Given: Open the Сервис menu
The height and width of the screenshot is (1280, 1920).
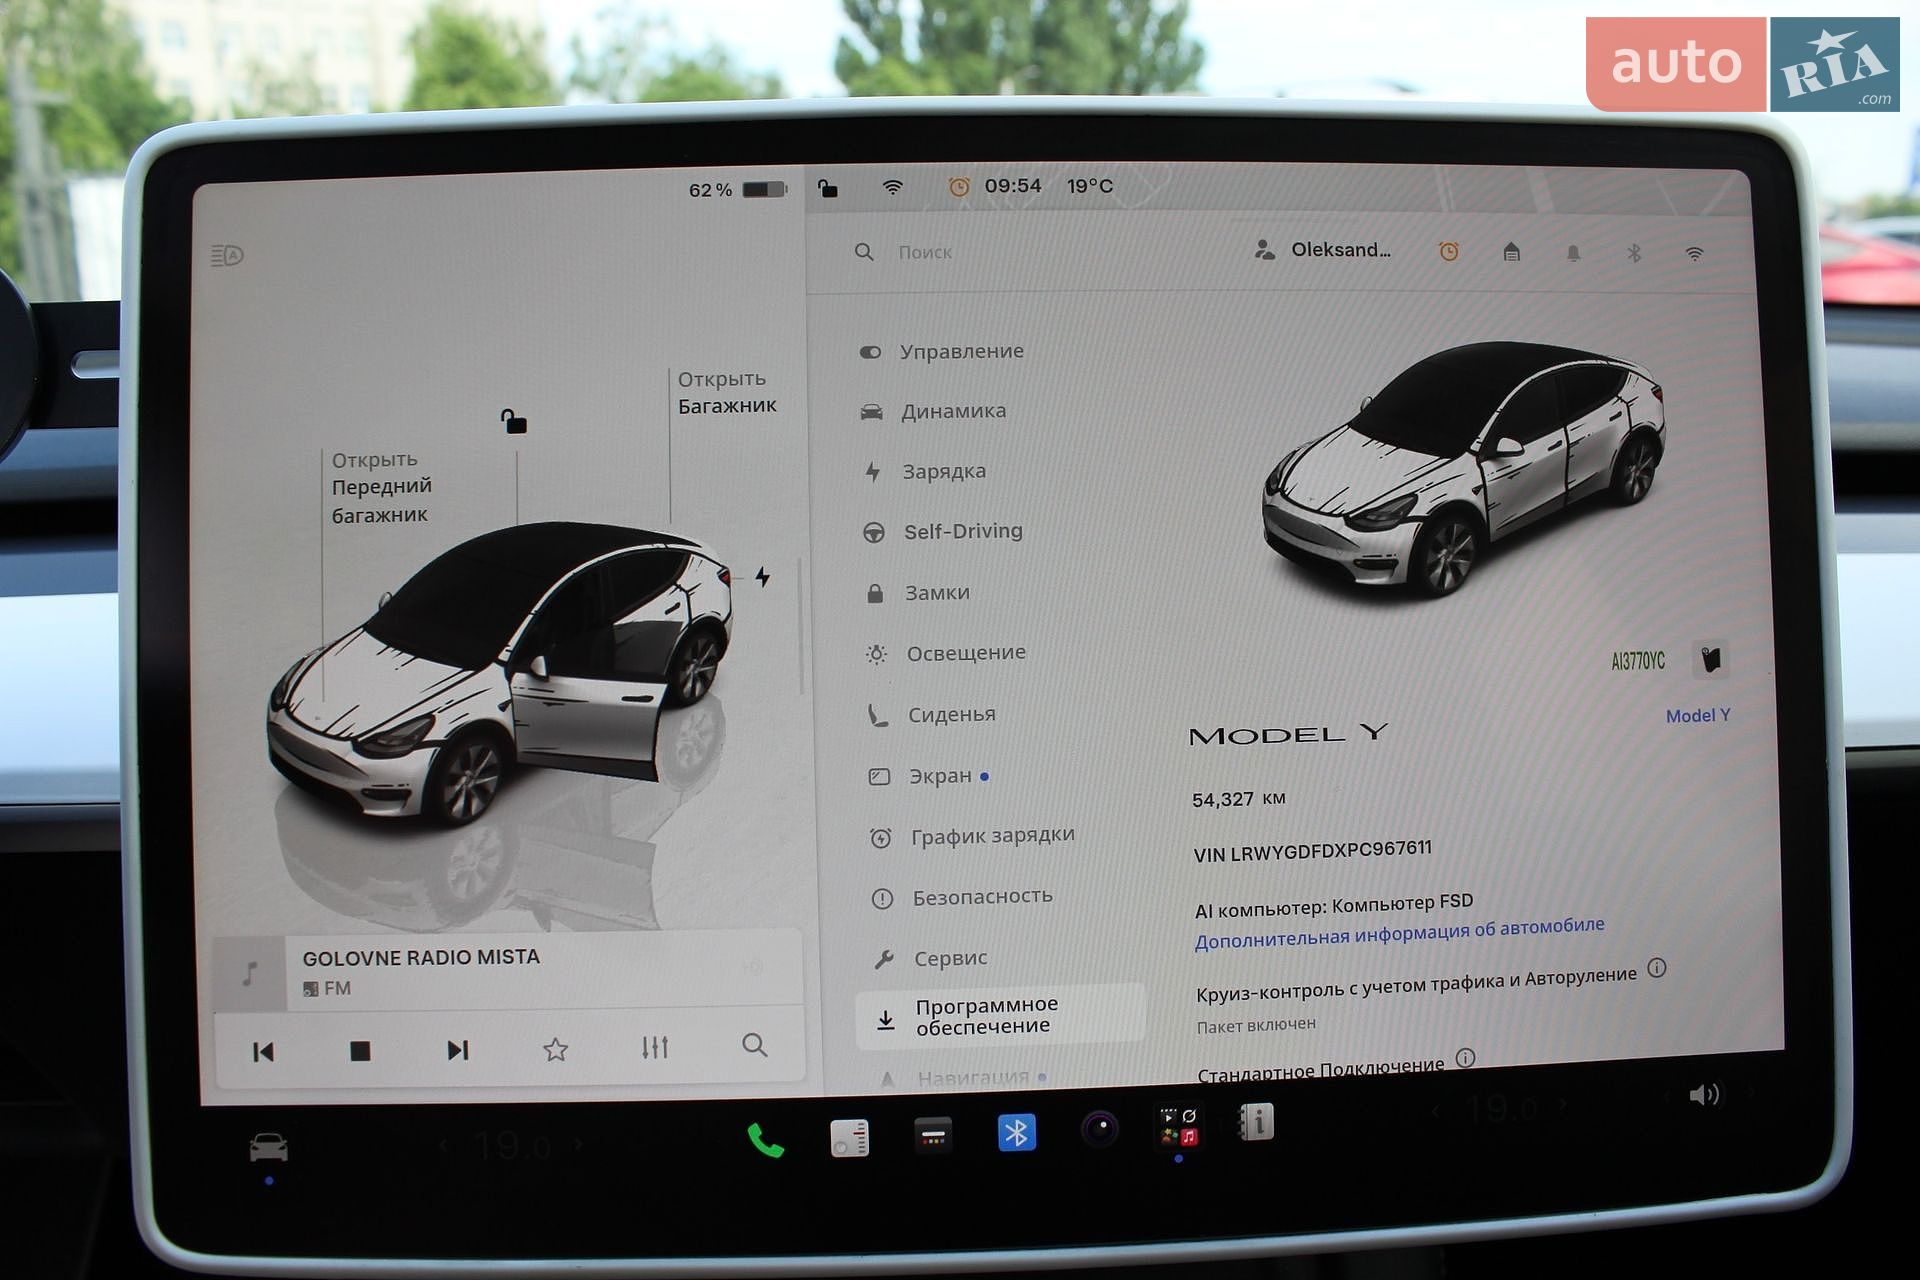Looking at the screenshot, I should tap(930, 958).
